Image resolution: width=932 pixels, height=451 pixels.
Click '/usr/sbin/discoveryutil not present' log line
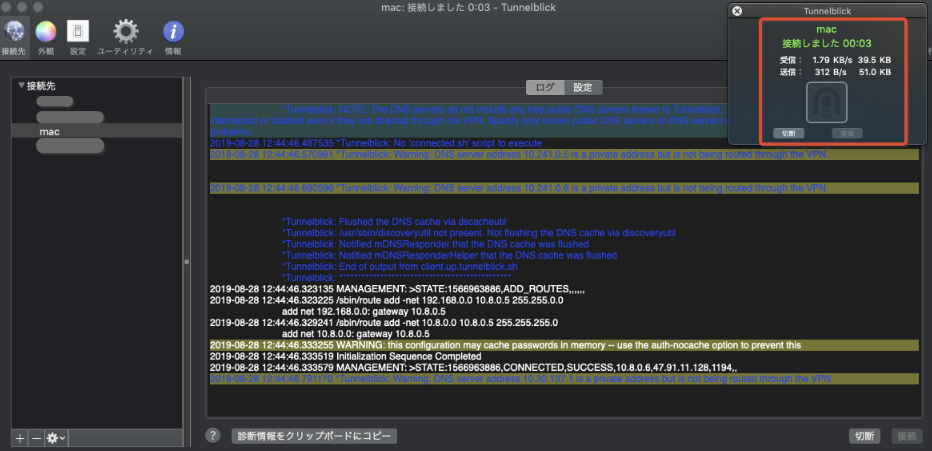tap(478, 233)
